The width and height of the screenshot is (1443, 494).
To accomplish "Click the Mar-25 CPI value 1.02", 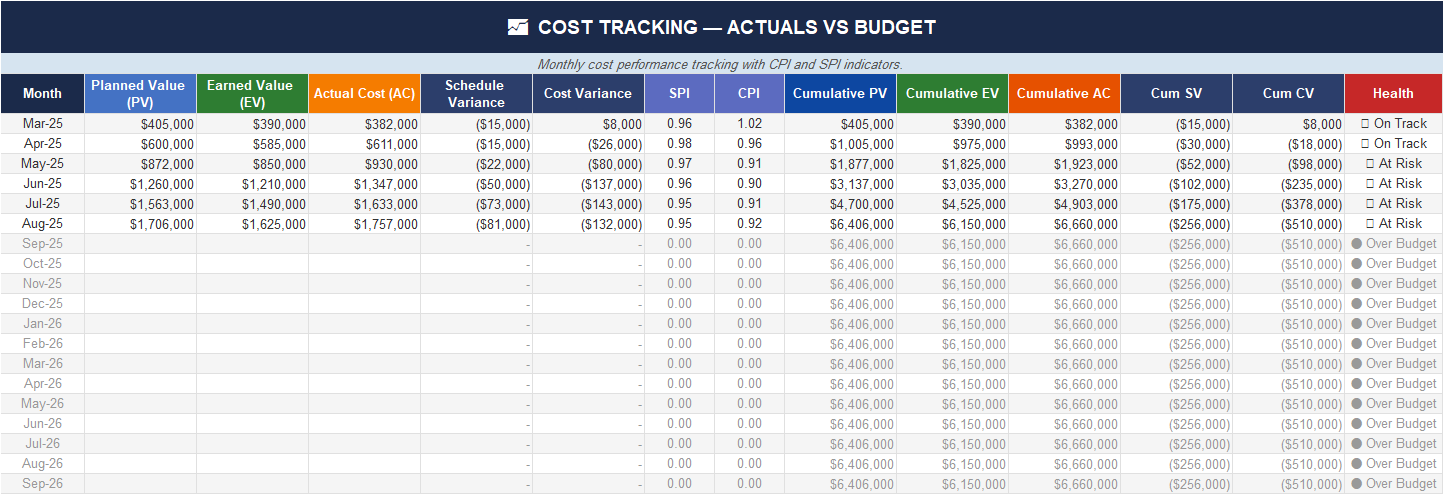I will click(x=749, y=124).
